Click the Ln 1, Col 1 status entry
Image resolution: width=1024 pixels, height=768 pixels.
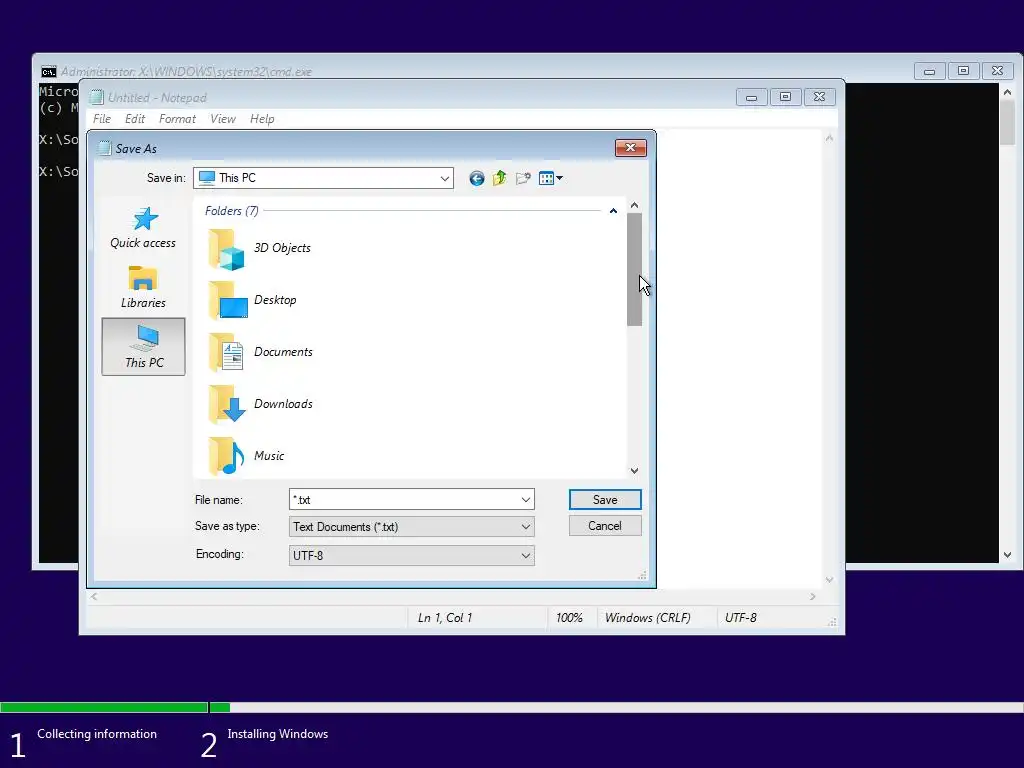(445, 618)
